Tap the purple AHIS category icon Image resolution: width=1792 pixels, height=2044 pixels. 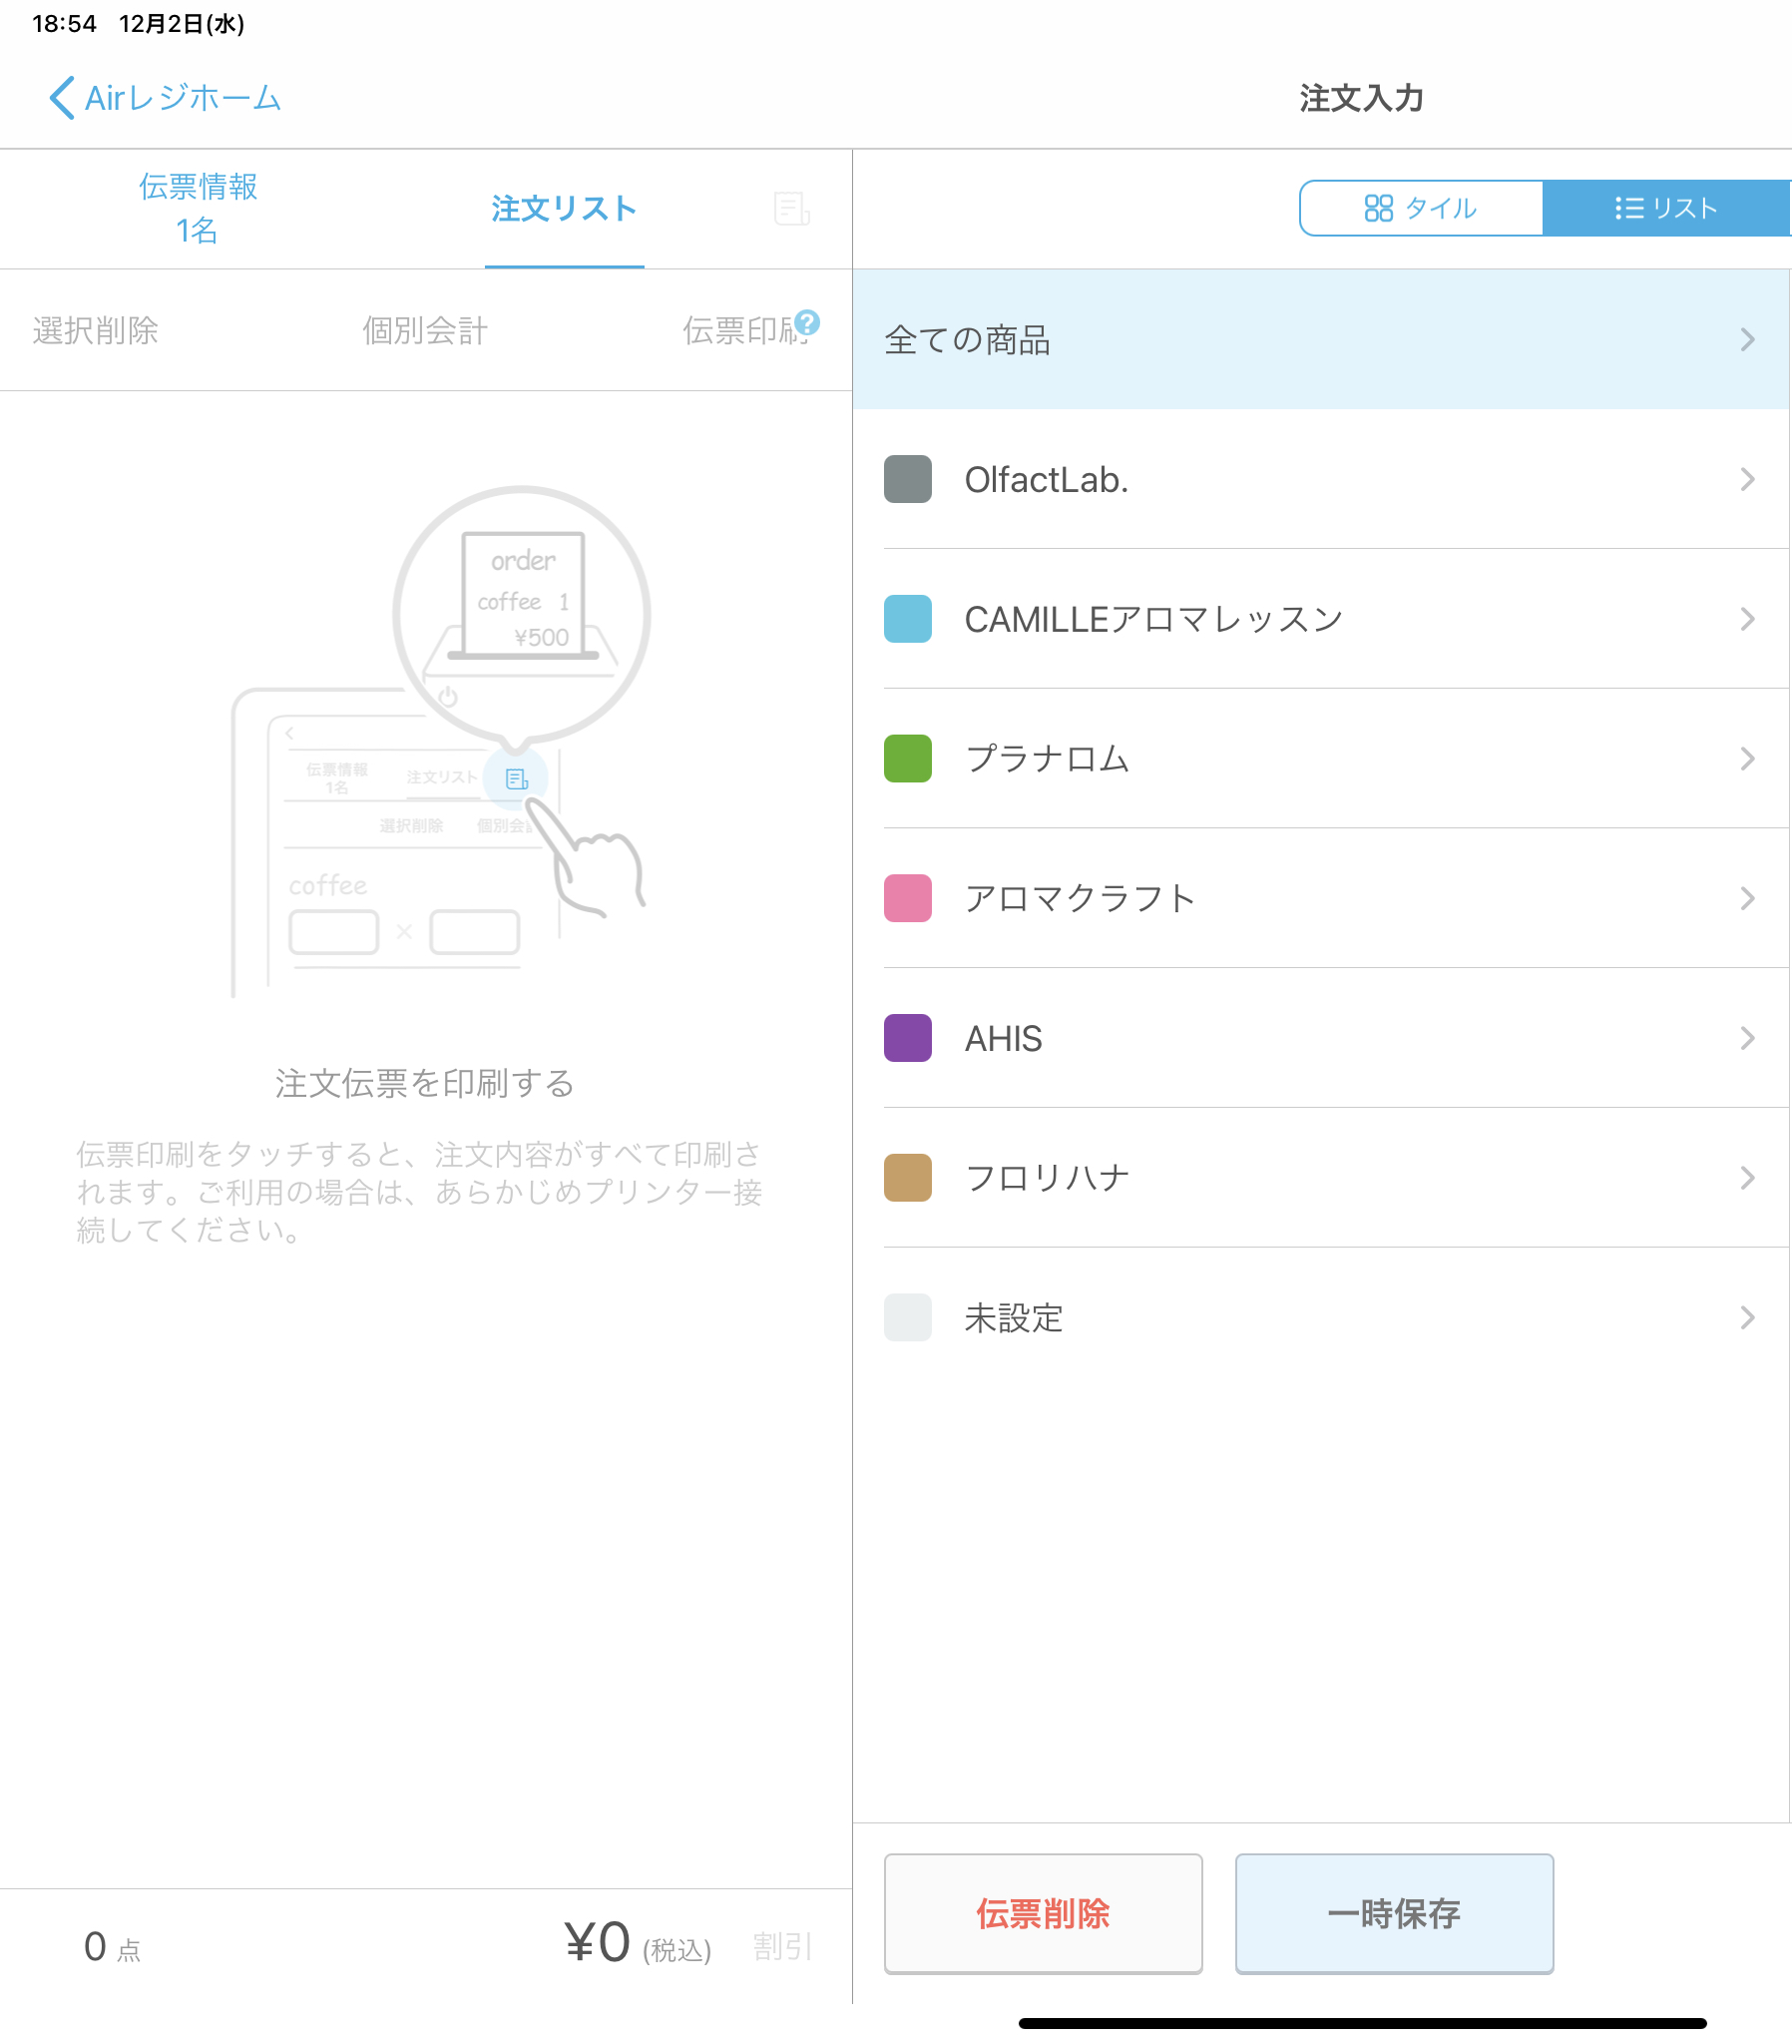pos(907,1038)
